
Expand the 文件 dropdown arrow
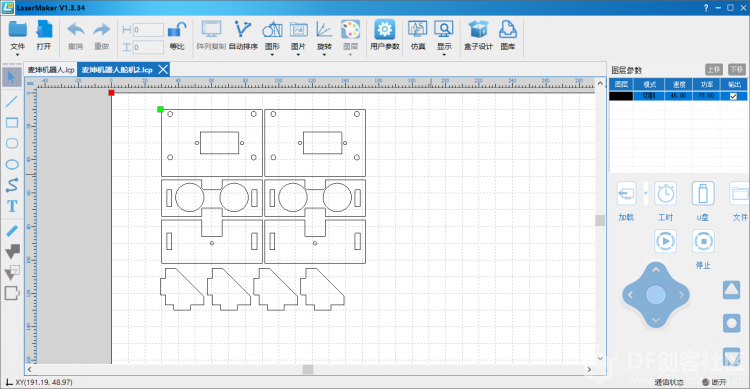tap(17, 55)
